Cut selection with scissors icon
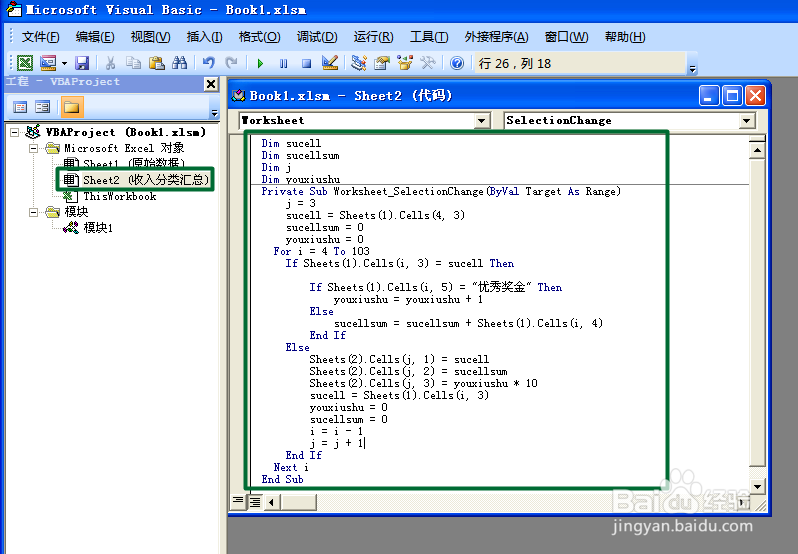The image size is (798, 554). [110, 63]
